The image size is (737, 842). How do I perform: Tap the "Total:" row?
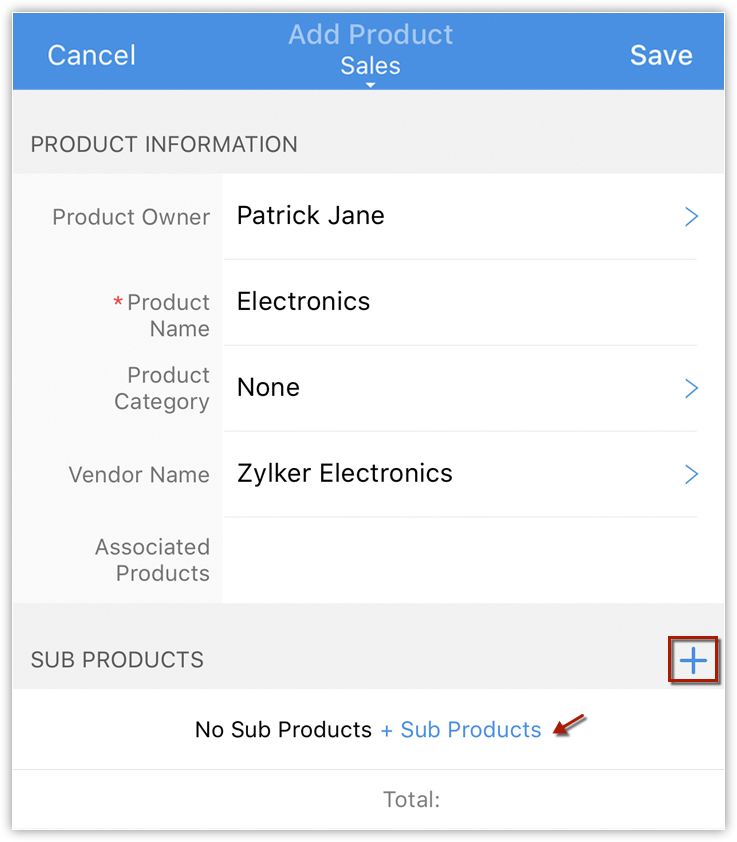411,799
